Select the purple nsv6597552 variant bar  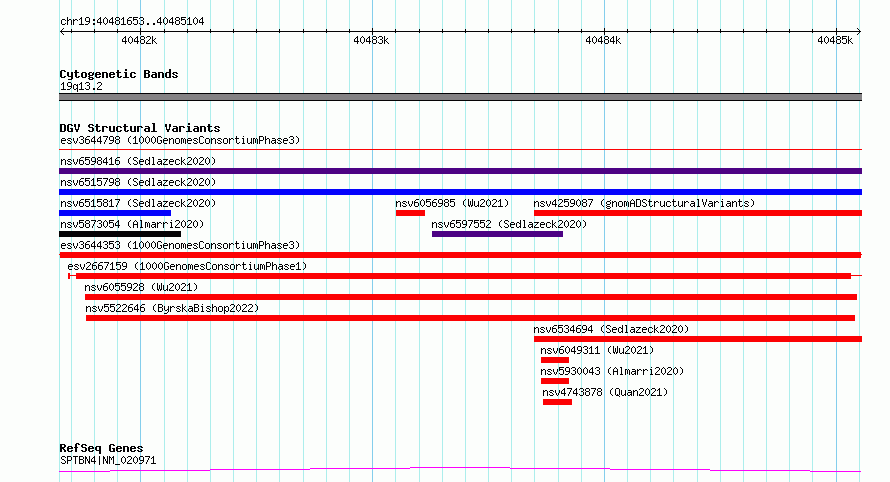point(497,234)
